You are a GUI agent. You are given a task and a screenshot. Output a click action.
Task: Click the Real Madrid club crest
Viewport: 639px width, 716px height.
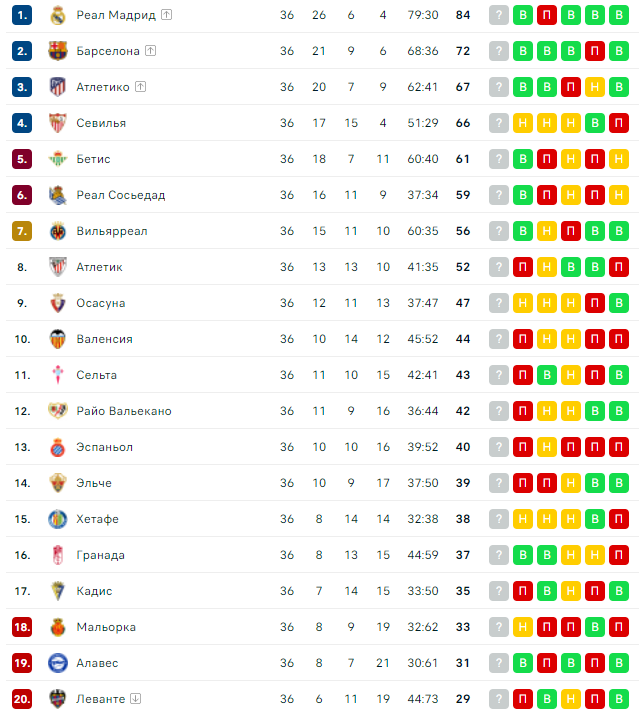pyautogui.click(x=58, y=15)
